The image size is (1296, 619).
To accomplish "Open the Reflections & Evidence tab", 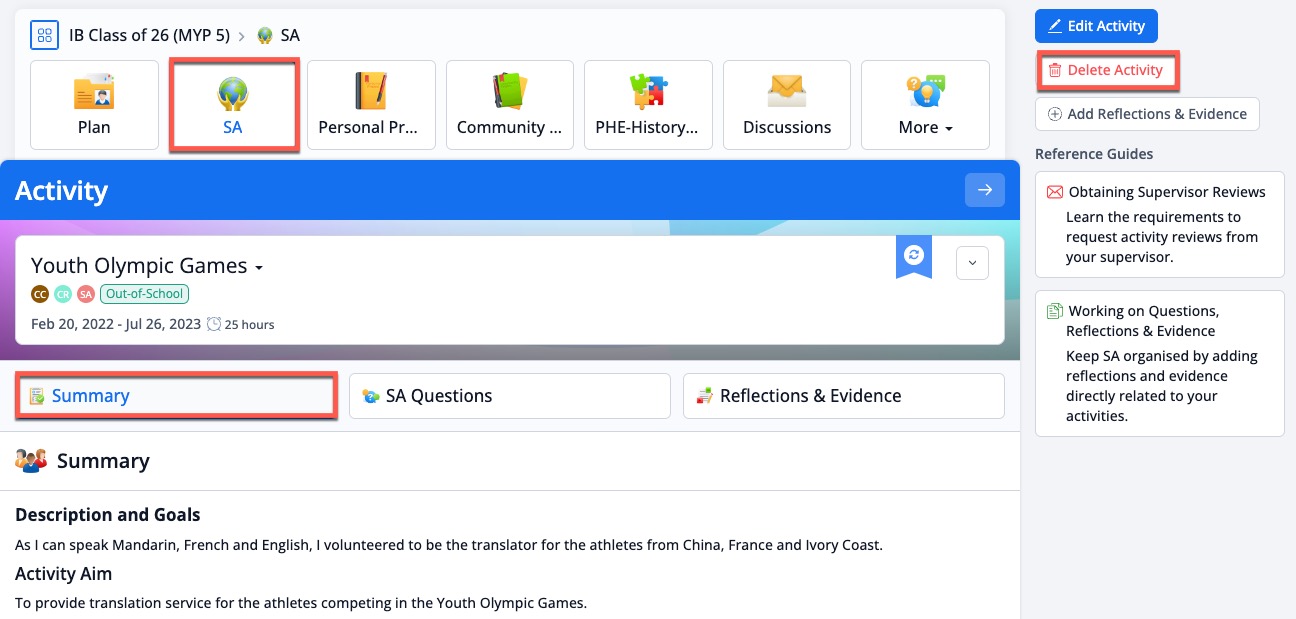I will (x=843, y=395).
